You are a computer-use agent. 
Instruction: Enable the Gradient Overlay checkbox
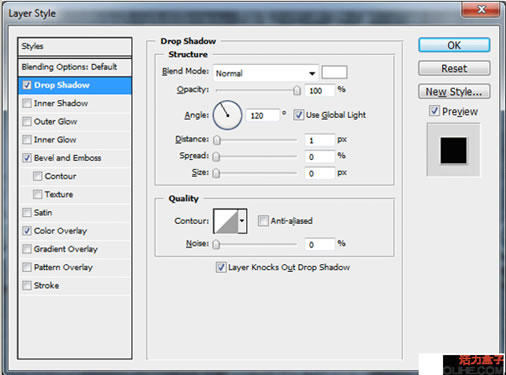(27, 249)
